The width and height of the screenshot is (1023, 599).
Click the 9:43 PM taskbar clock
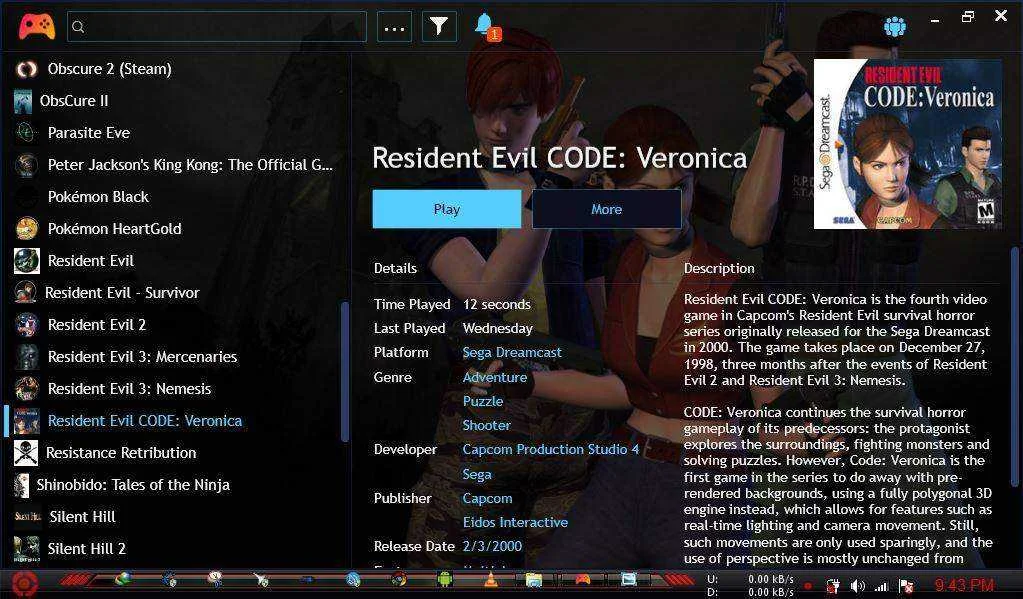pyautogui.click(x=964, y=585)
